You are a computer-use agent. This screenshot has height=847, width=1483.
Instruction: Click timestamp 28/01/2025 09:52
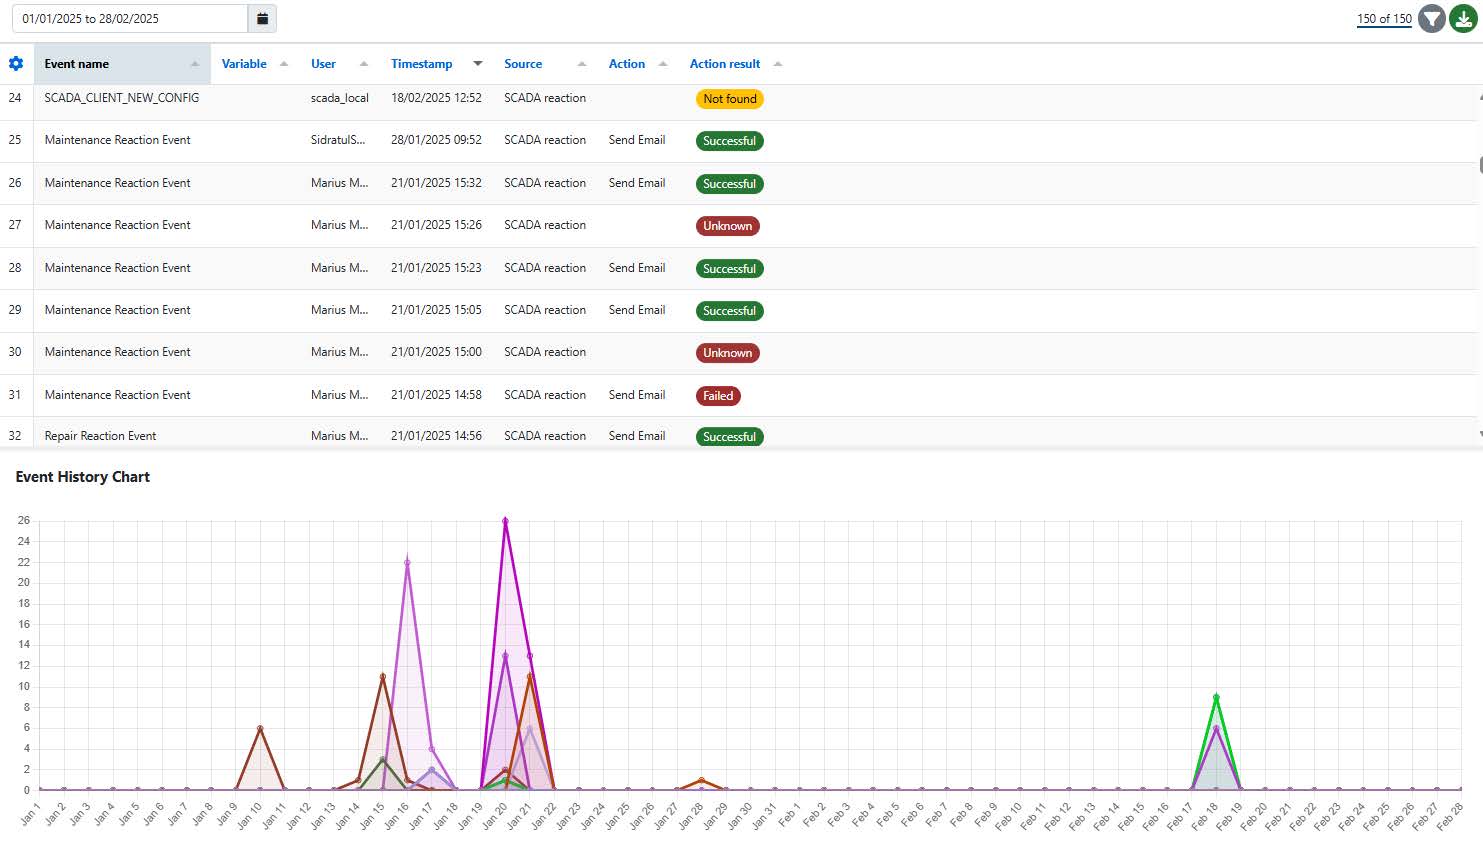pyautogui.click(x=436, y=140)
